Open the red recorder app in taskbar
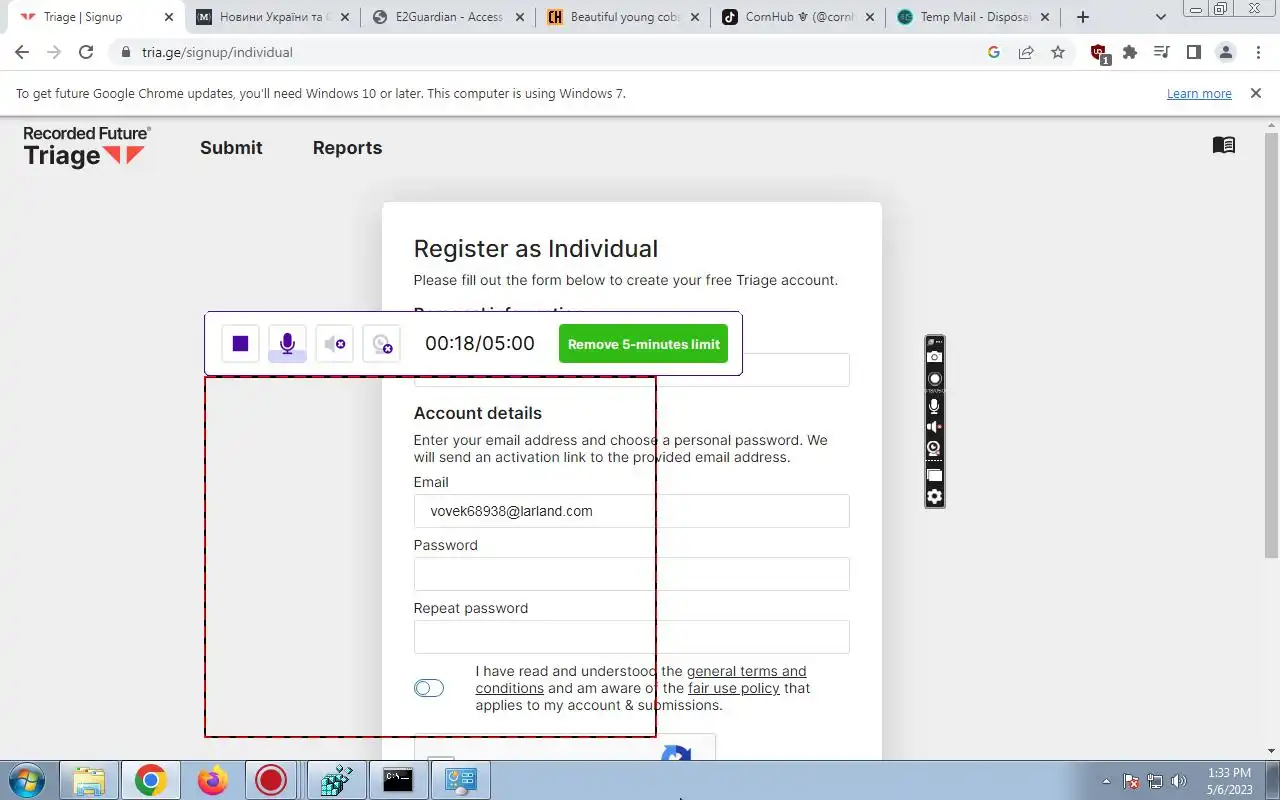The width and height of the screenshot is (1280, 800). 271,780
